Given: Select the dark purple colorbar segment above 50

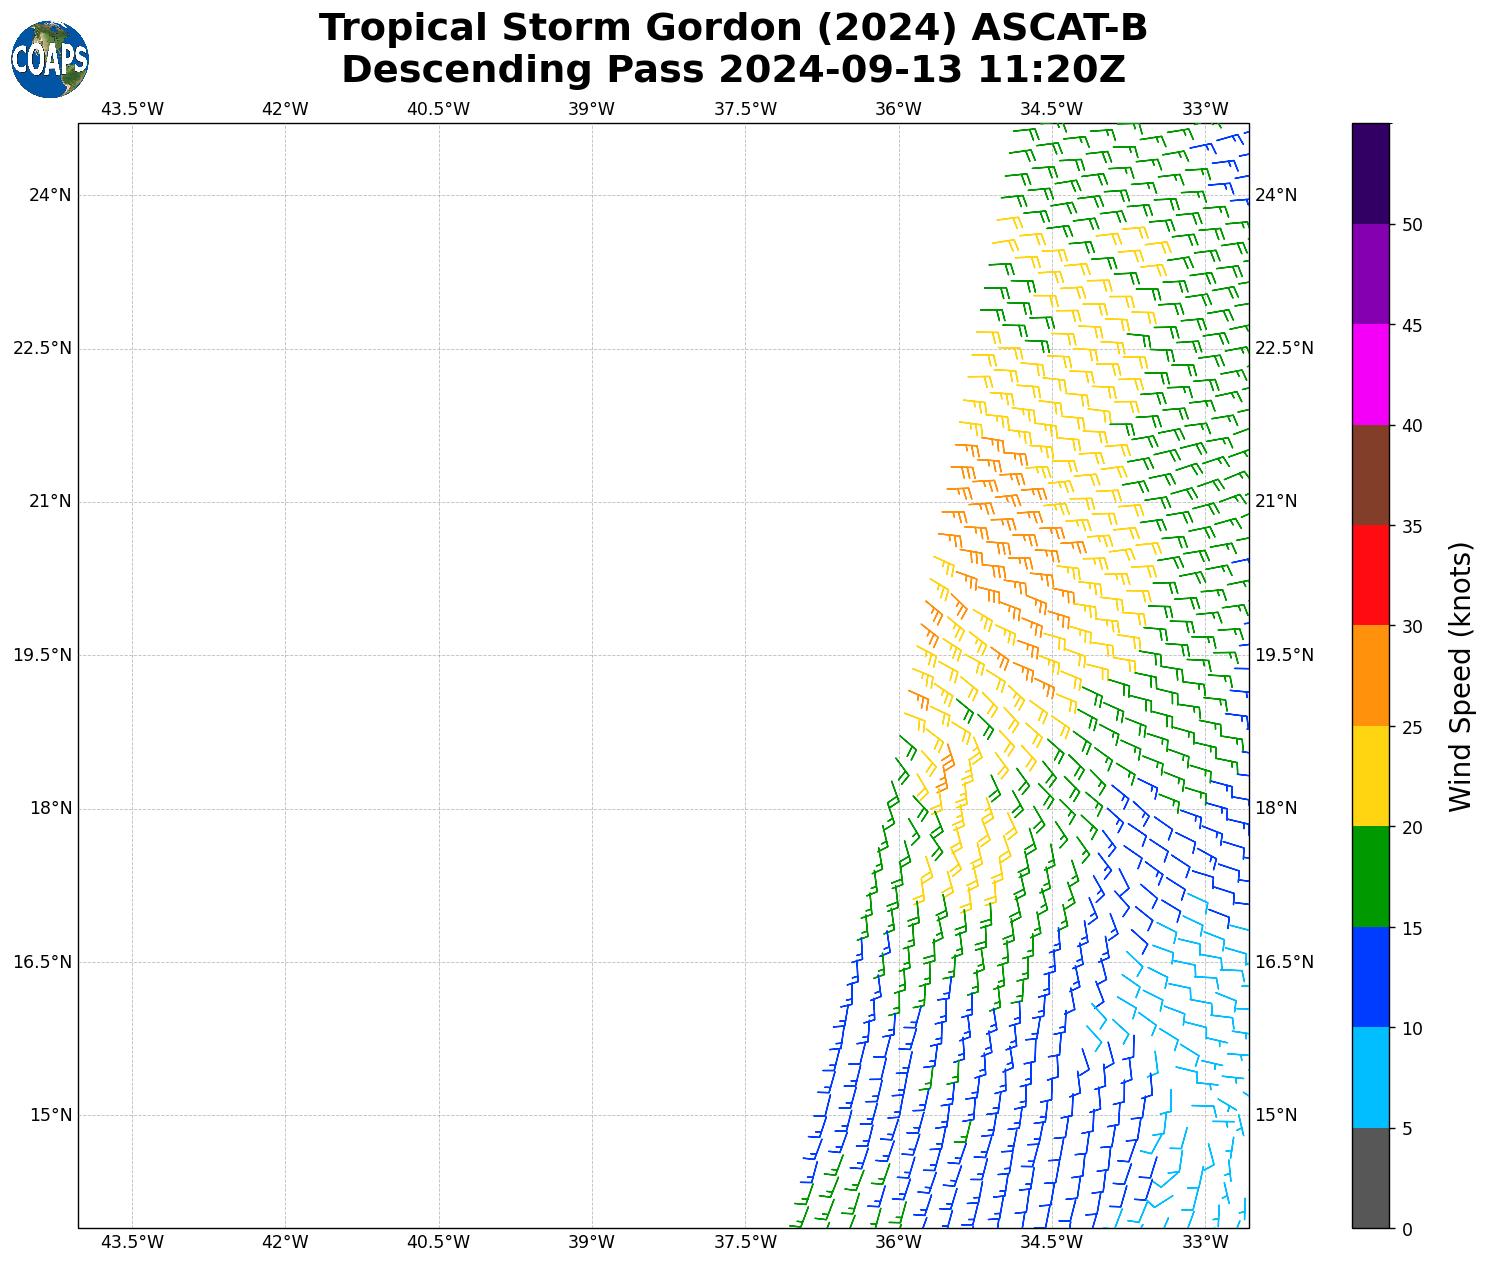Looking at the screenshot, I should click(x=1370, y=173).
